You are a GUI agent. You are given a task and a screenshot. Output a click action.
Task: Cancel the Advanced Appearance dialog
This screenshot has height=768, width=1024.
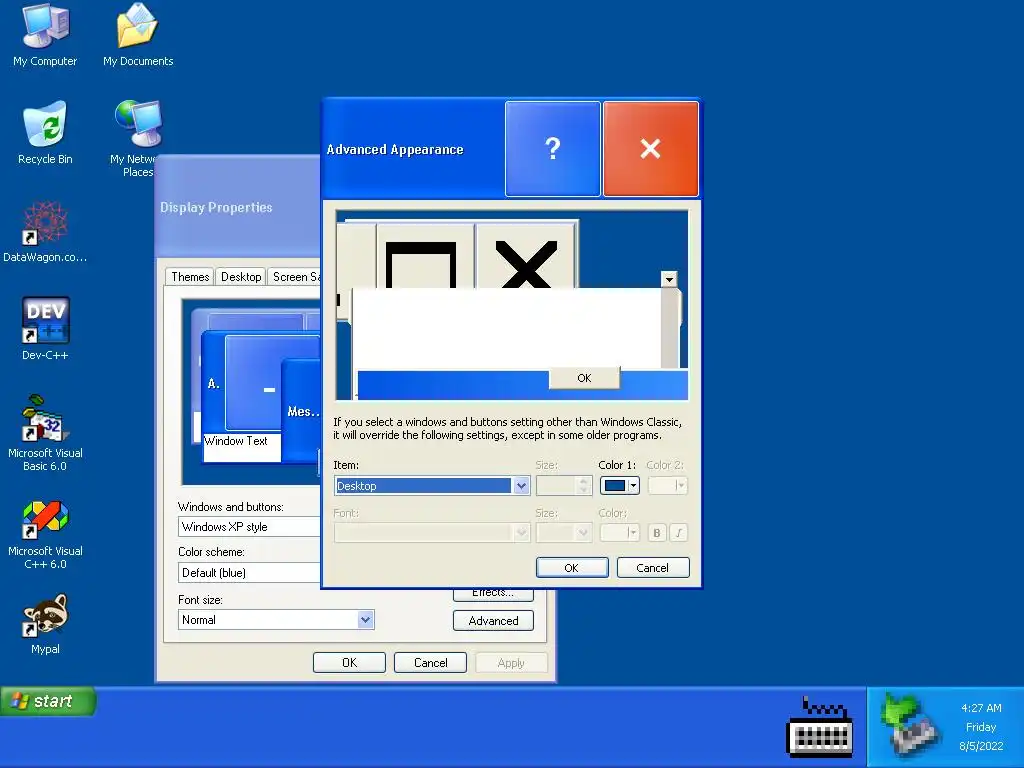pyautogui.click(x=652, y=568)
